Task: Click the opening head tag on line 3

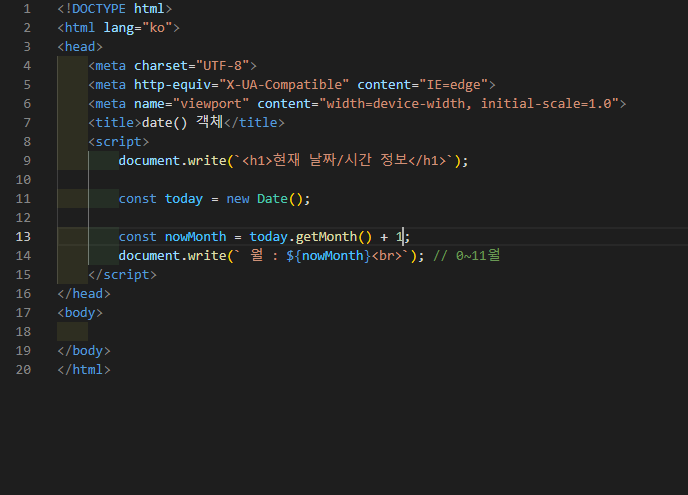Action: pyautogui.click(x=80, y=47)
